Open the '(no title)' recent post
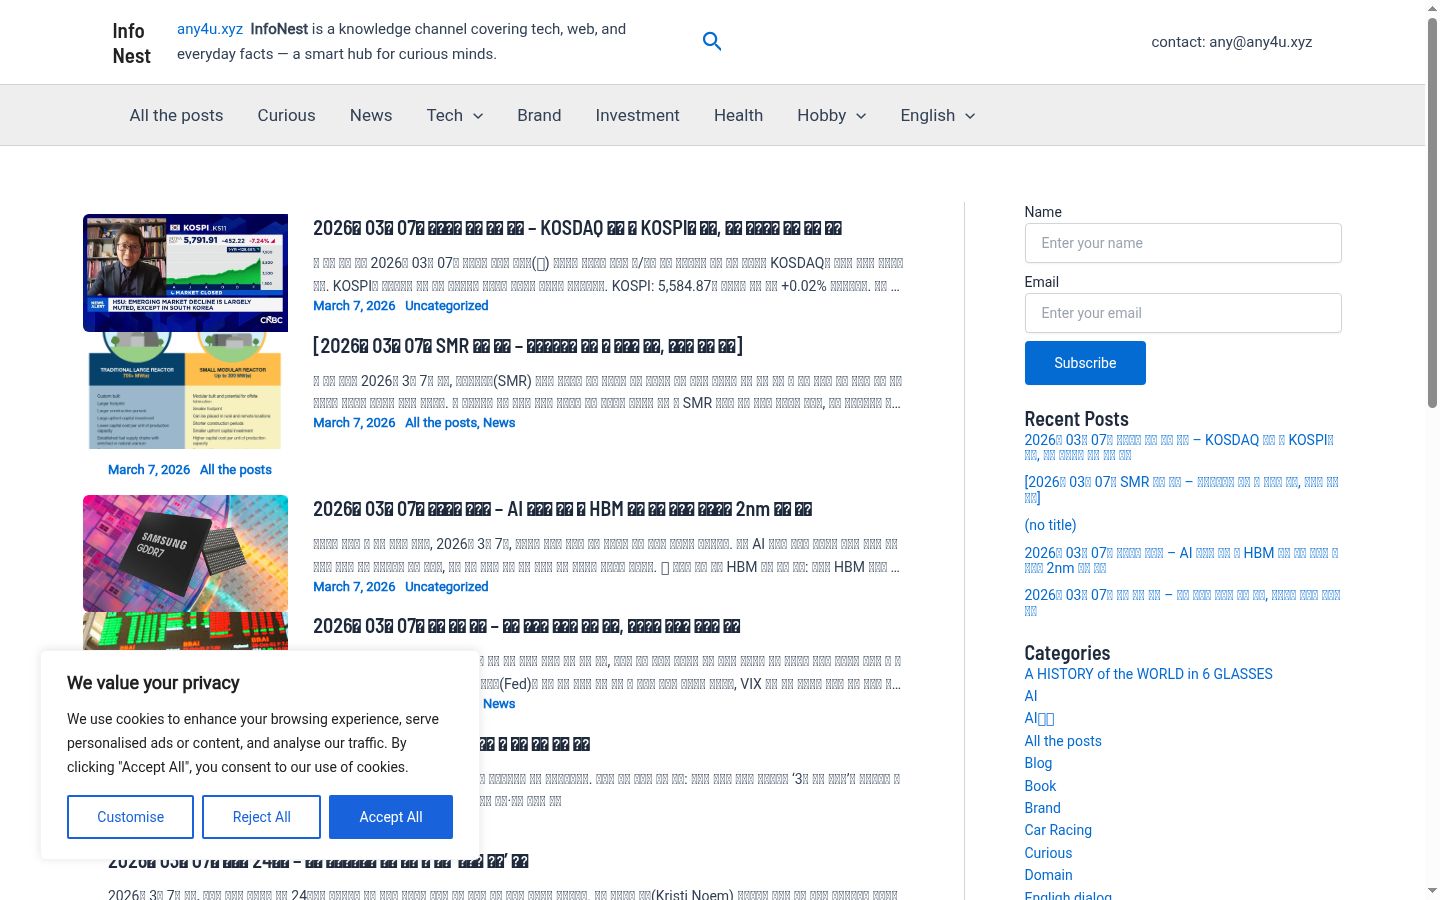The width and height of the screenshot is (1440, 900). click(1050, 525)
